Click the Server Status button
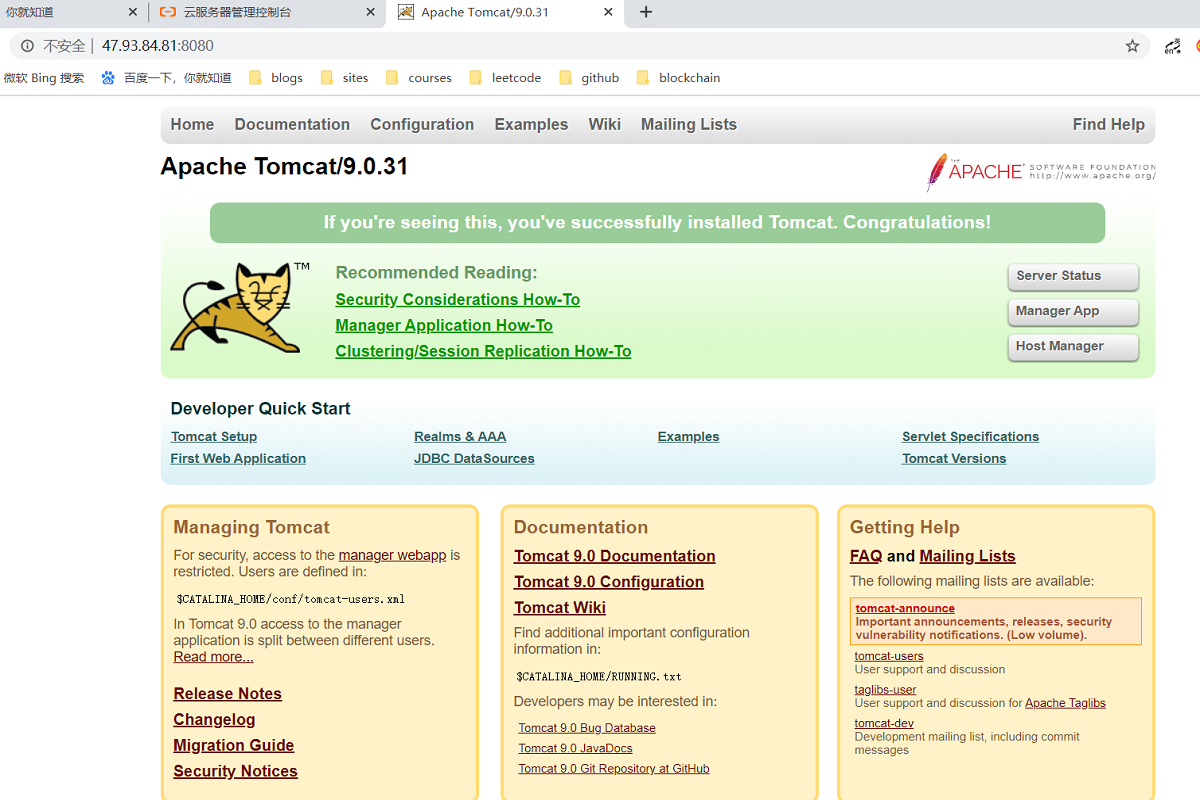The width and height of the screenshot is (1200, 800). [1073, 277]
